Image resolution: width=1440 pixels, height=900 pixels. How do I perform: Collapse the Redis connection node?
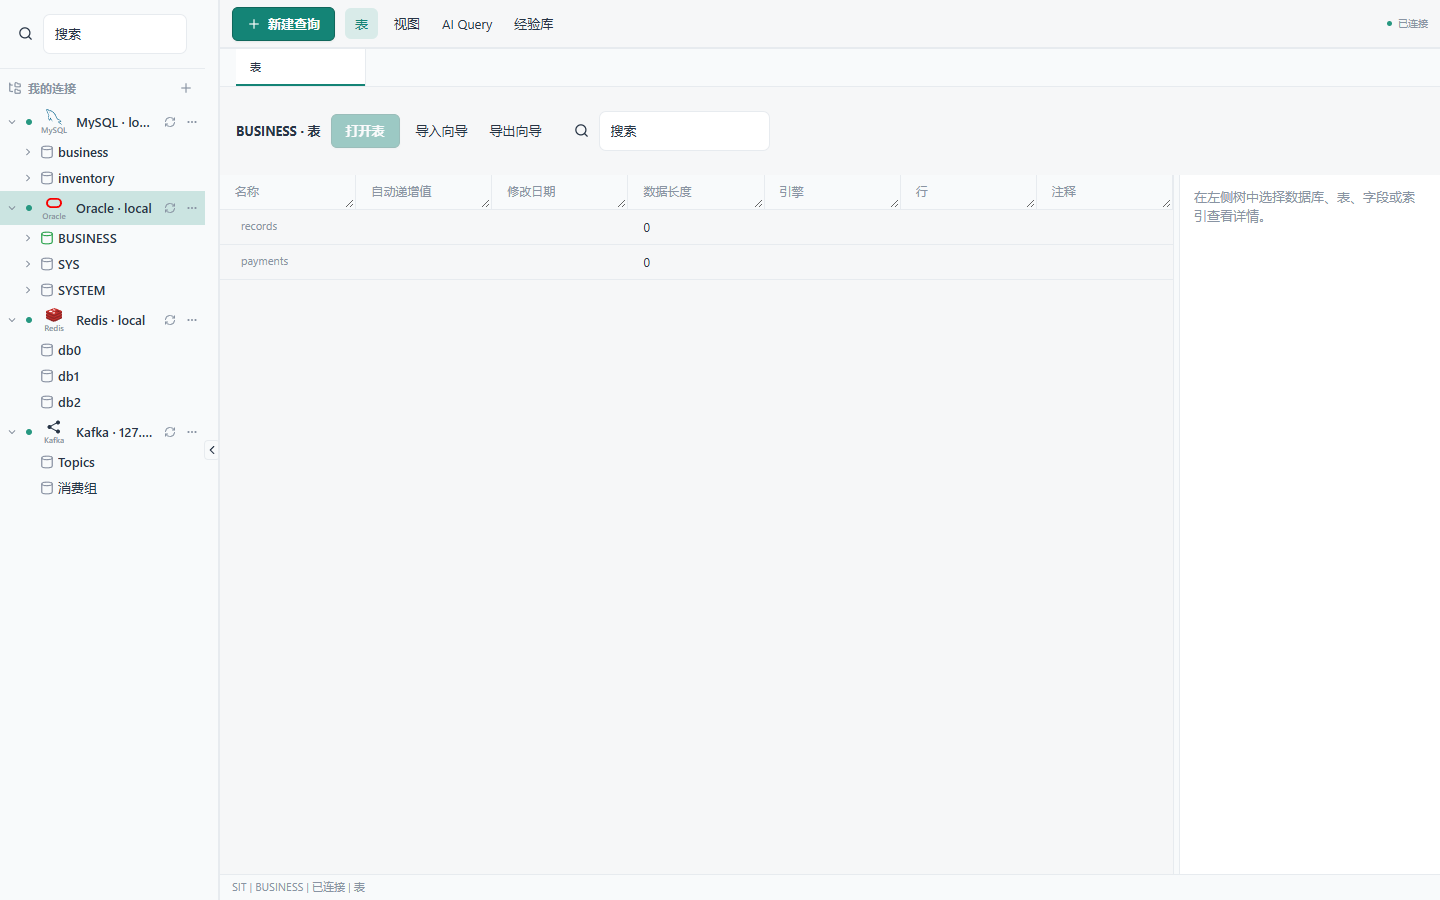point(12,320)
